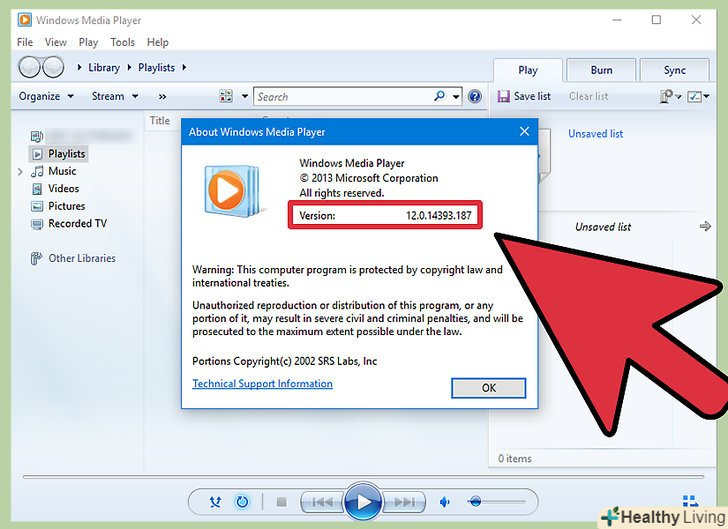Show more toolbar commands chevron
Image resolution: width=728 pixels, height=529 pixels.
[x=162, y=97]
